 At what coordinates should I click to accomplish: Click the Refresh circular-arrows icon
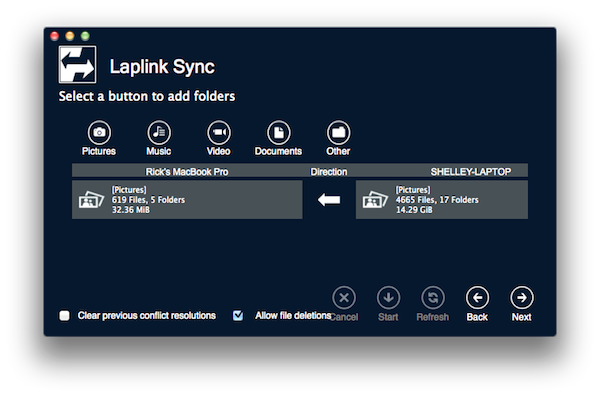click(433, 297)
